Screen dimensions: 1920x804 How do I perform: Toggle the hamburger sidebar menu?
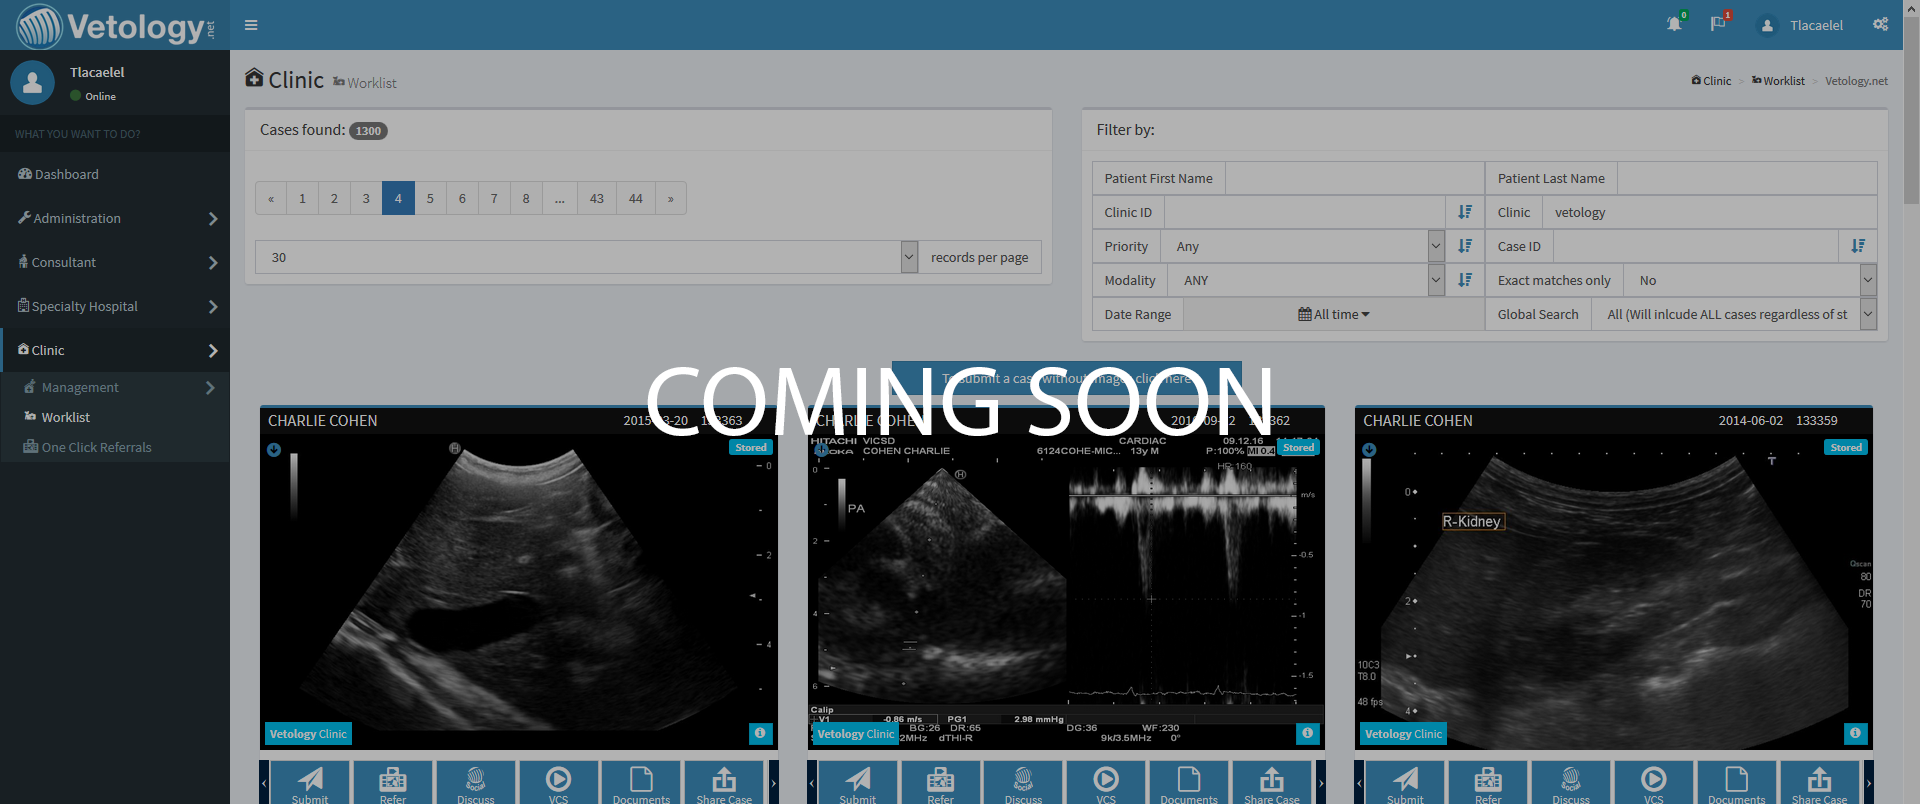tap(251, 25)
